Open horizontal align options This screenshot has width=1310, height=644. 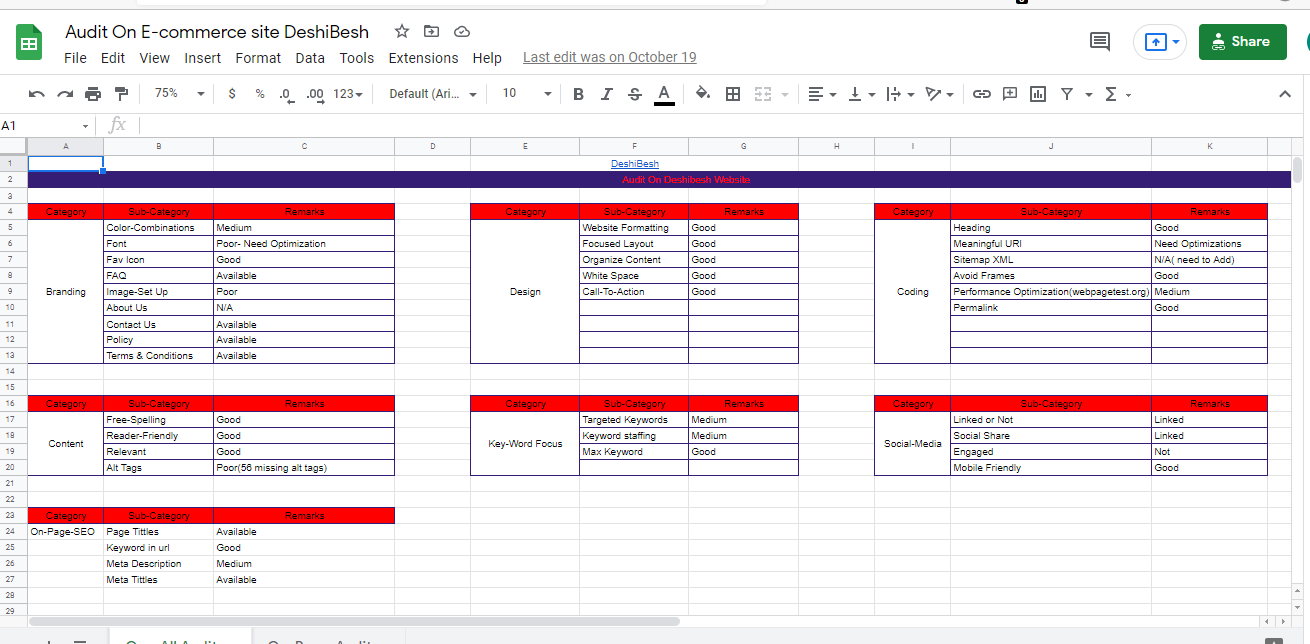coord(822,94)
